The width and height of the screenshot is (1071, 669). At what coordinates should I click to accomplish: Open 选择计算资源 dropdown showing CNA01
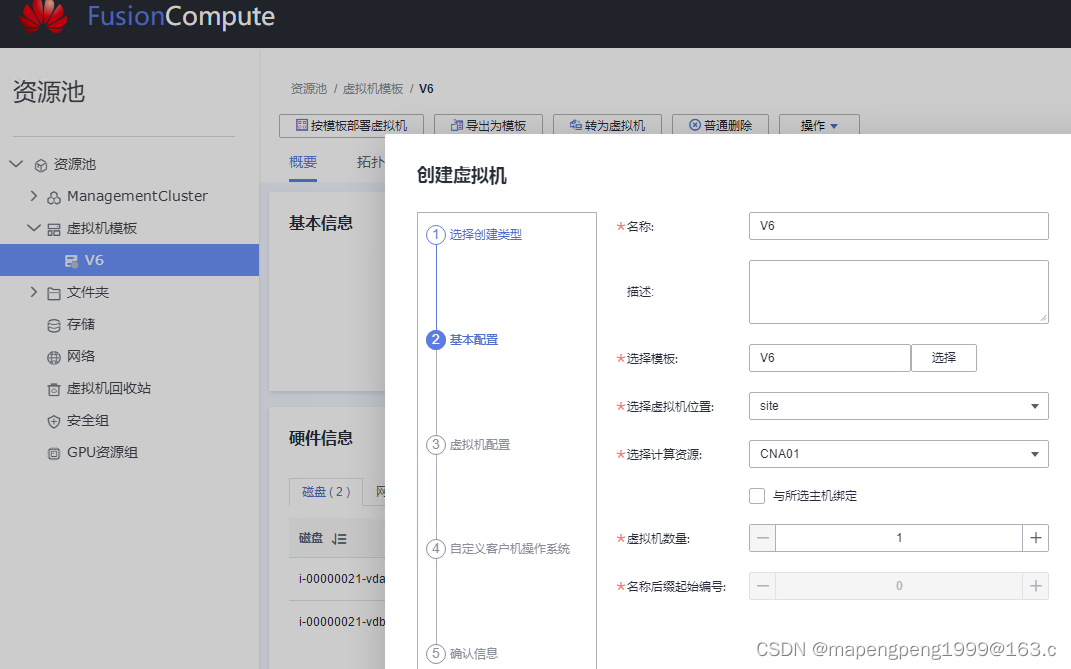click(x=898, y=454)
